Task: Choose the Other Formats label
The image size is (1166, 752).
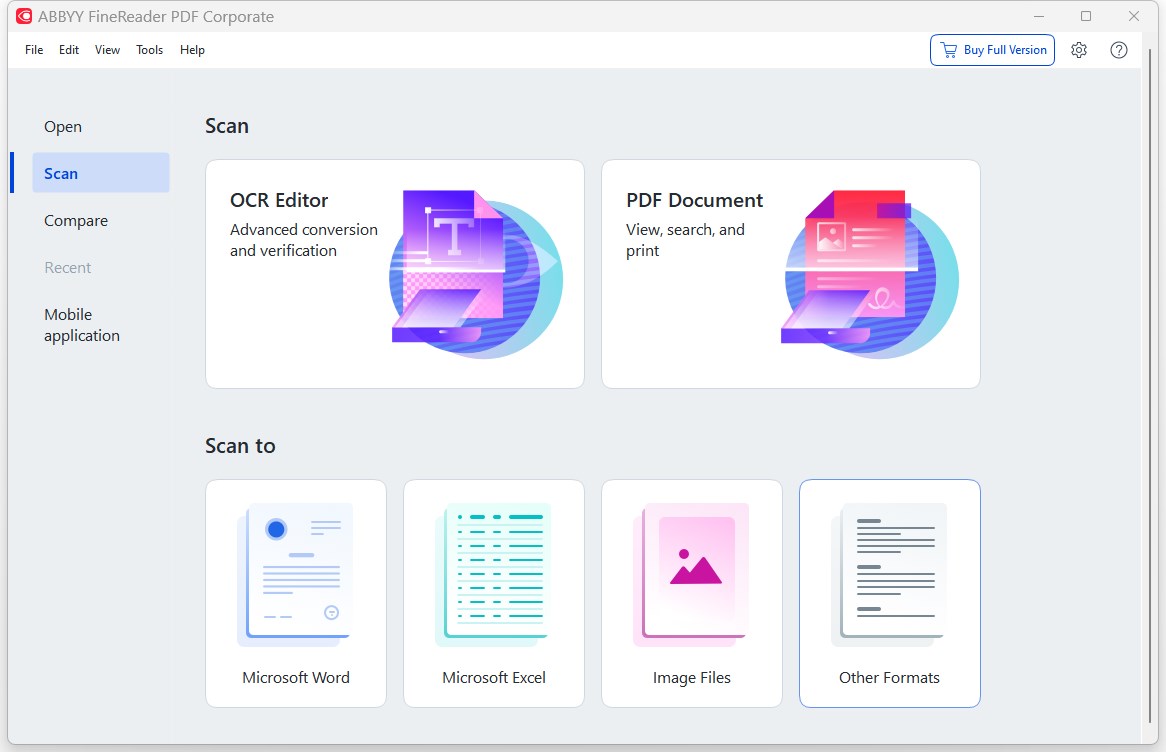Action: coord(889,678)
